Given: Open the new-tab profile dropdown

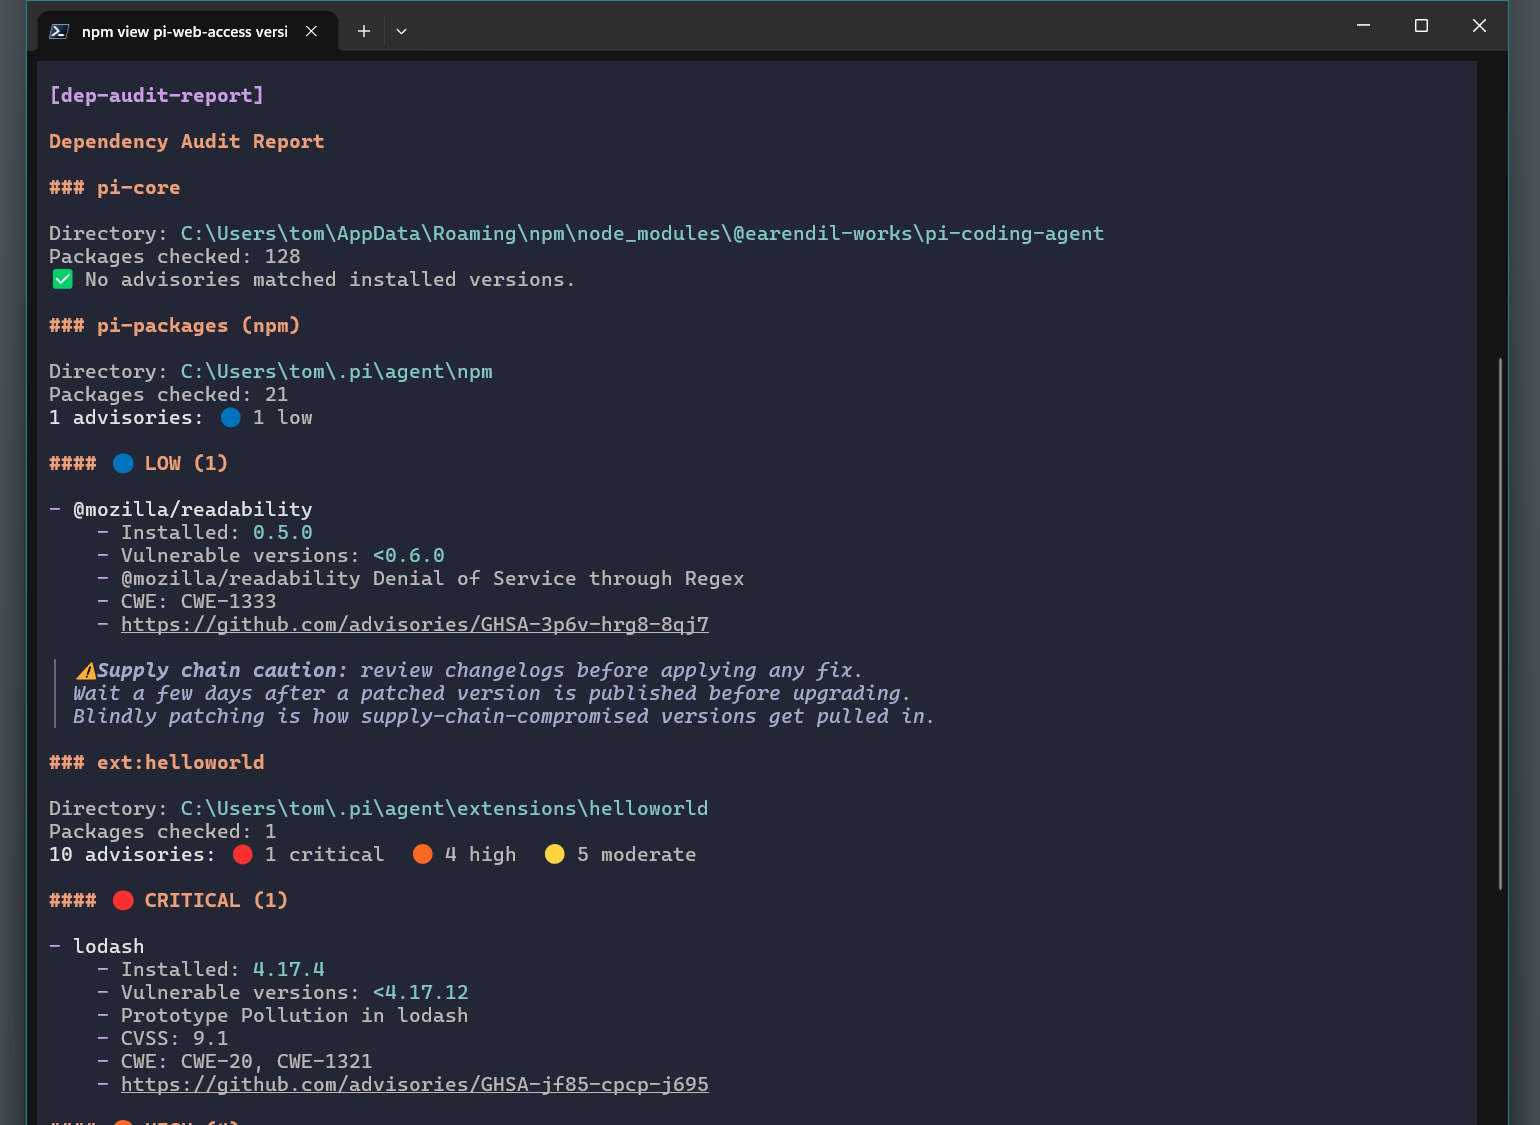Looking at the screenshot, I should click(401, 31).
